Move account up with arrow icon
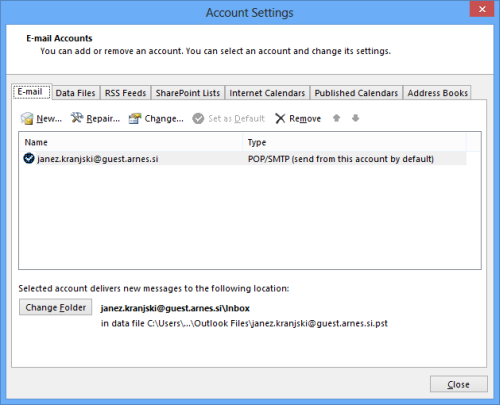This screenshot has width=500, height=405. click(x=337, y=118)
